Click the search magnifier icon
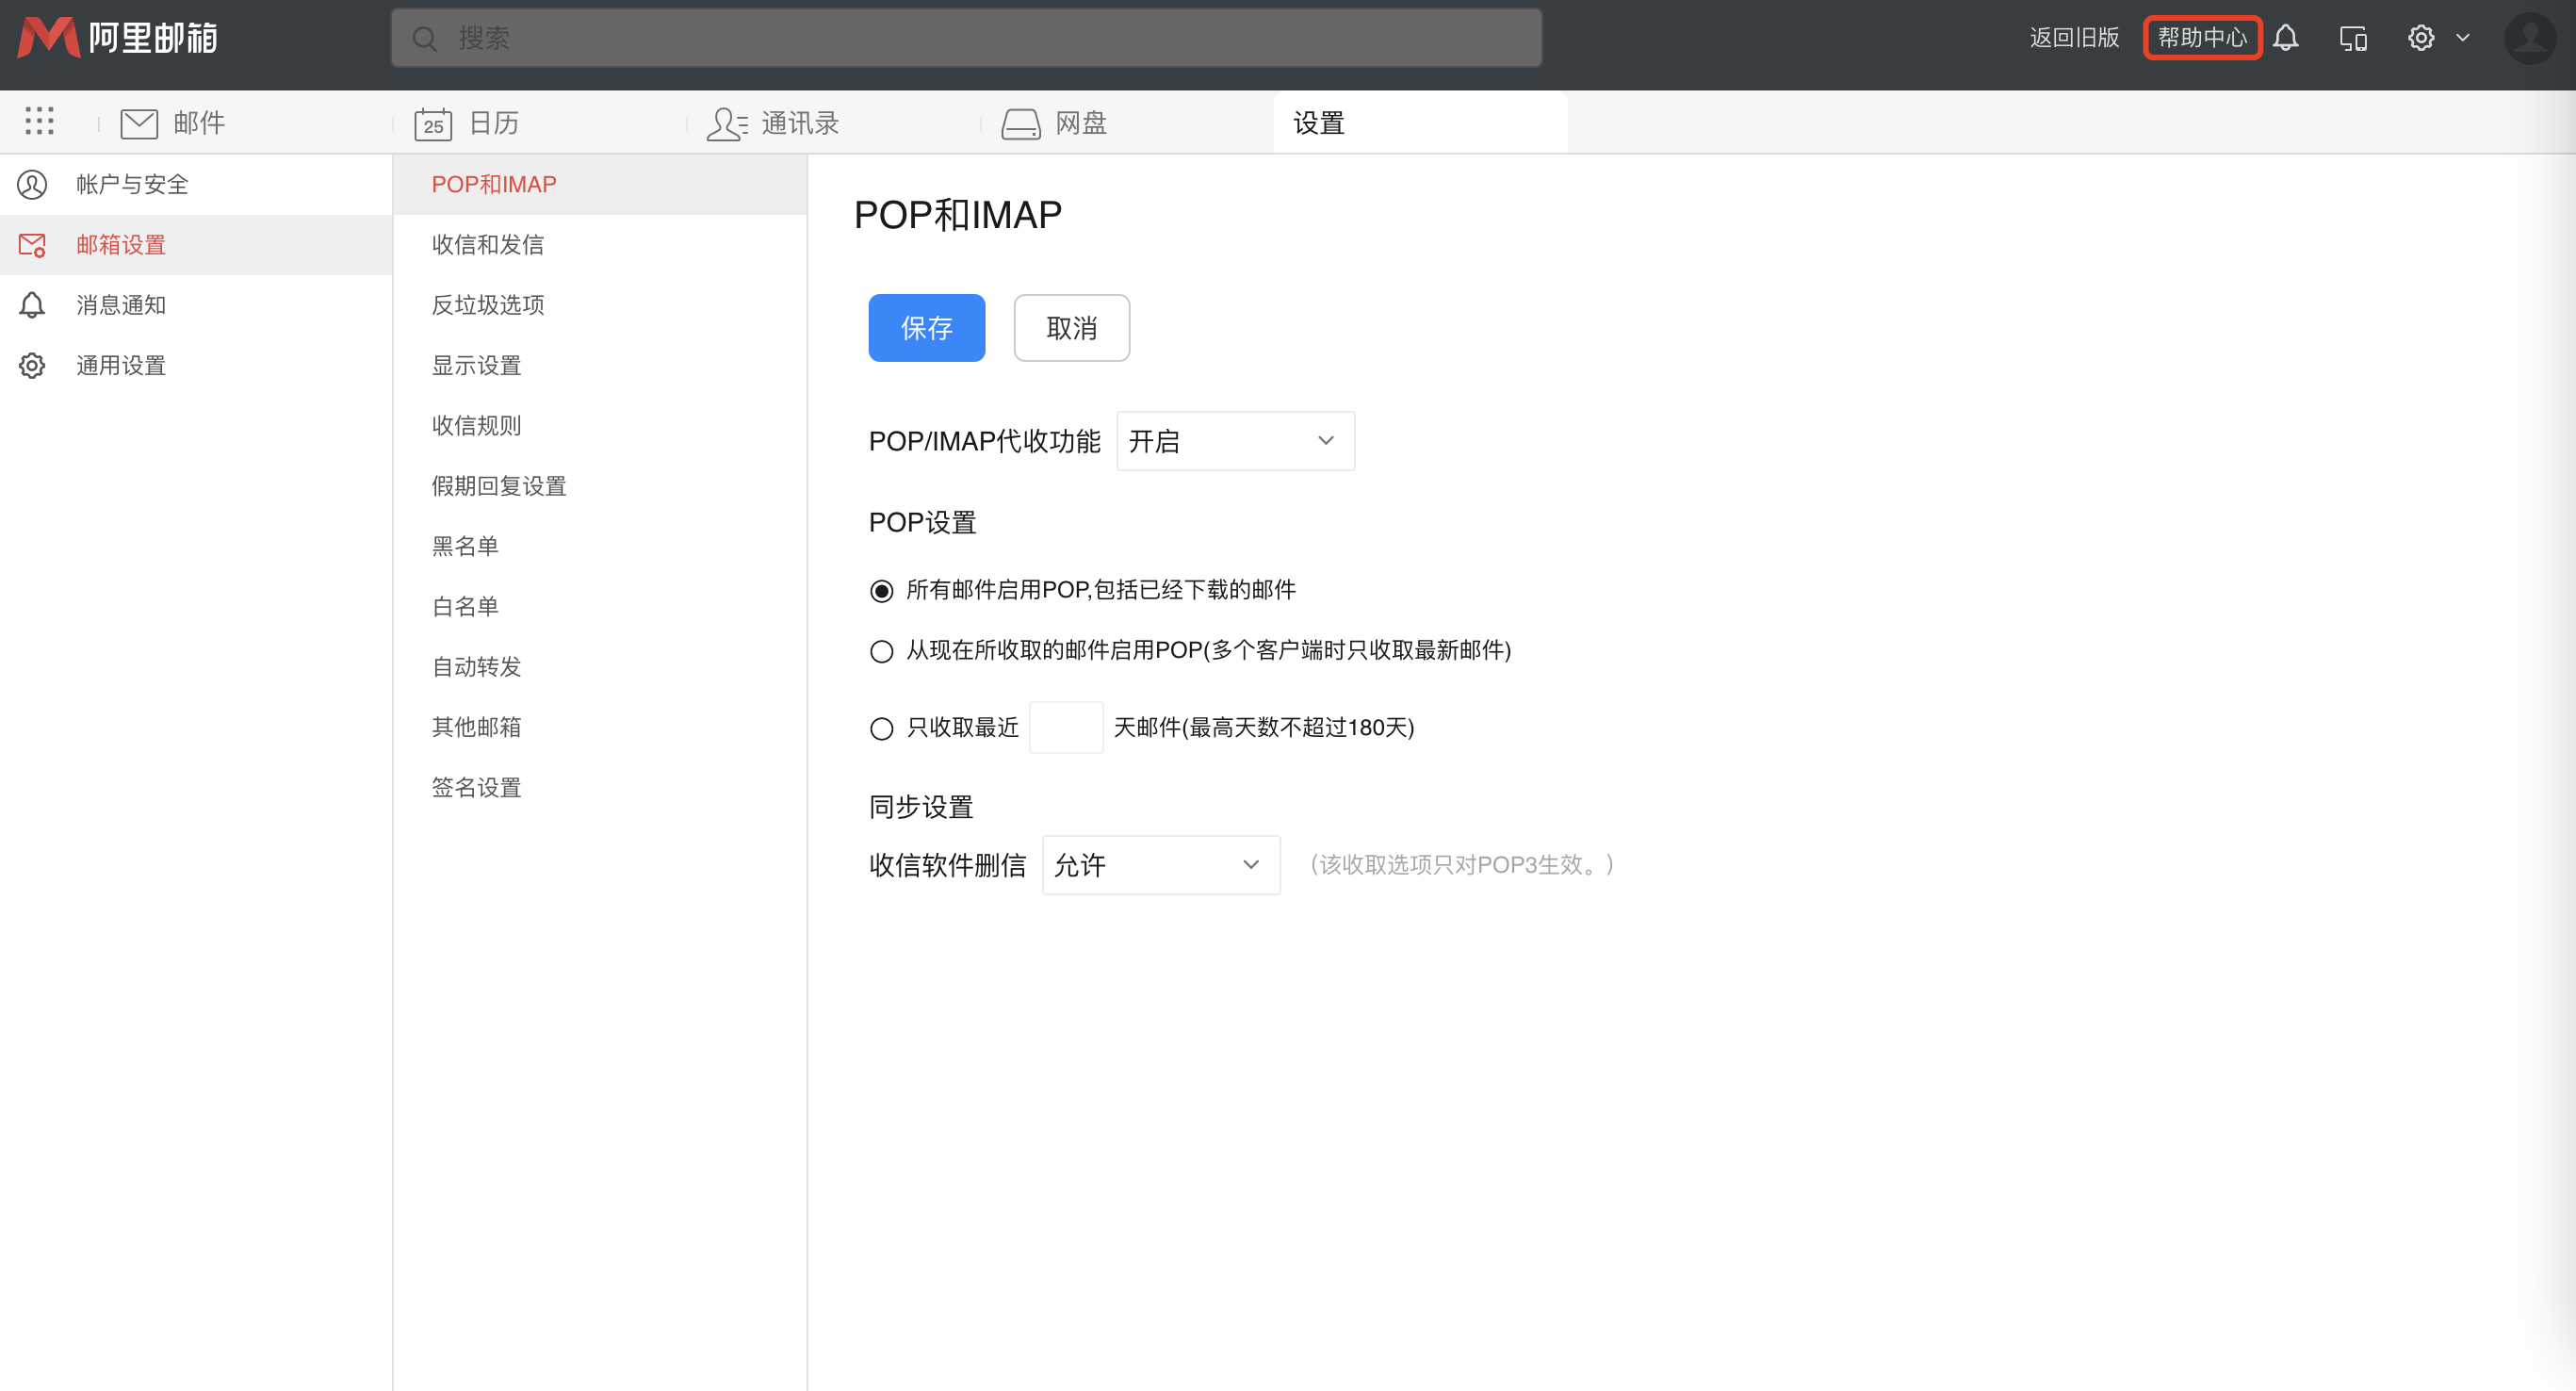 [425, 39]
